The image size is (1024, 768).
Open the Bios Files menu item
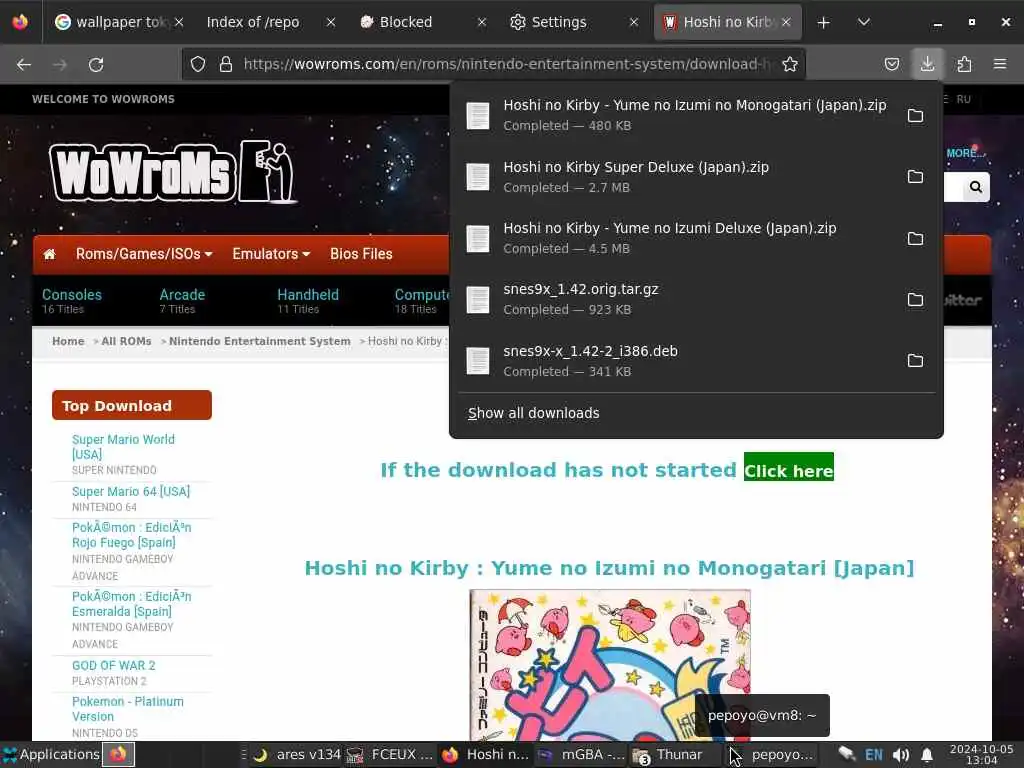(x=361, y=254)
